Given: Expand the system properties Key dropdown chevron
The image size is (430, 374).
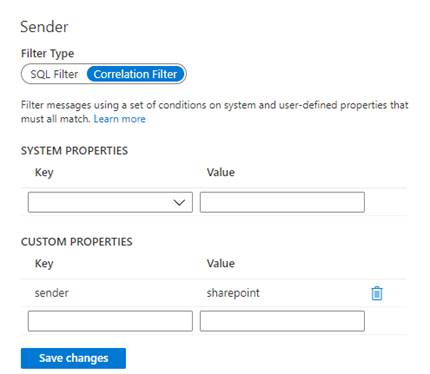Looking at the screenshot, I should pyautogui.click(x=179, y=202).
